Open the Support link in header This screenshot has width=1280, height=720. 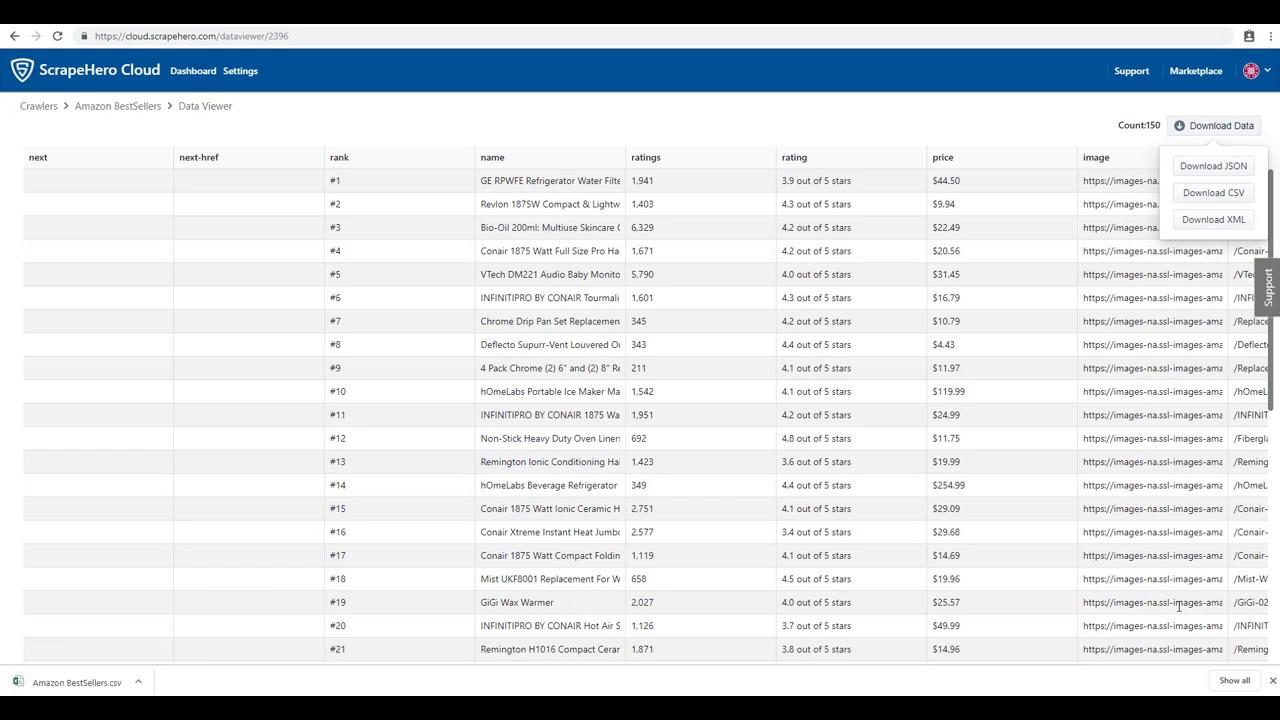click(1131, 71)
